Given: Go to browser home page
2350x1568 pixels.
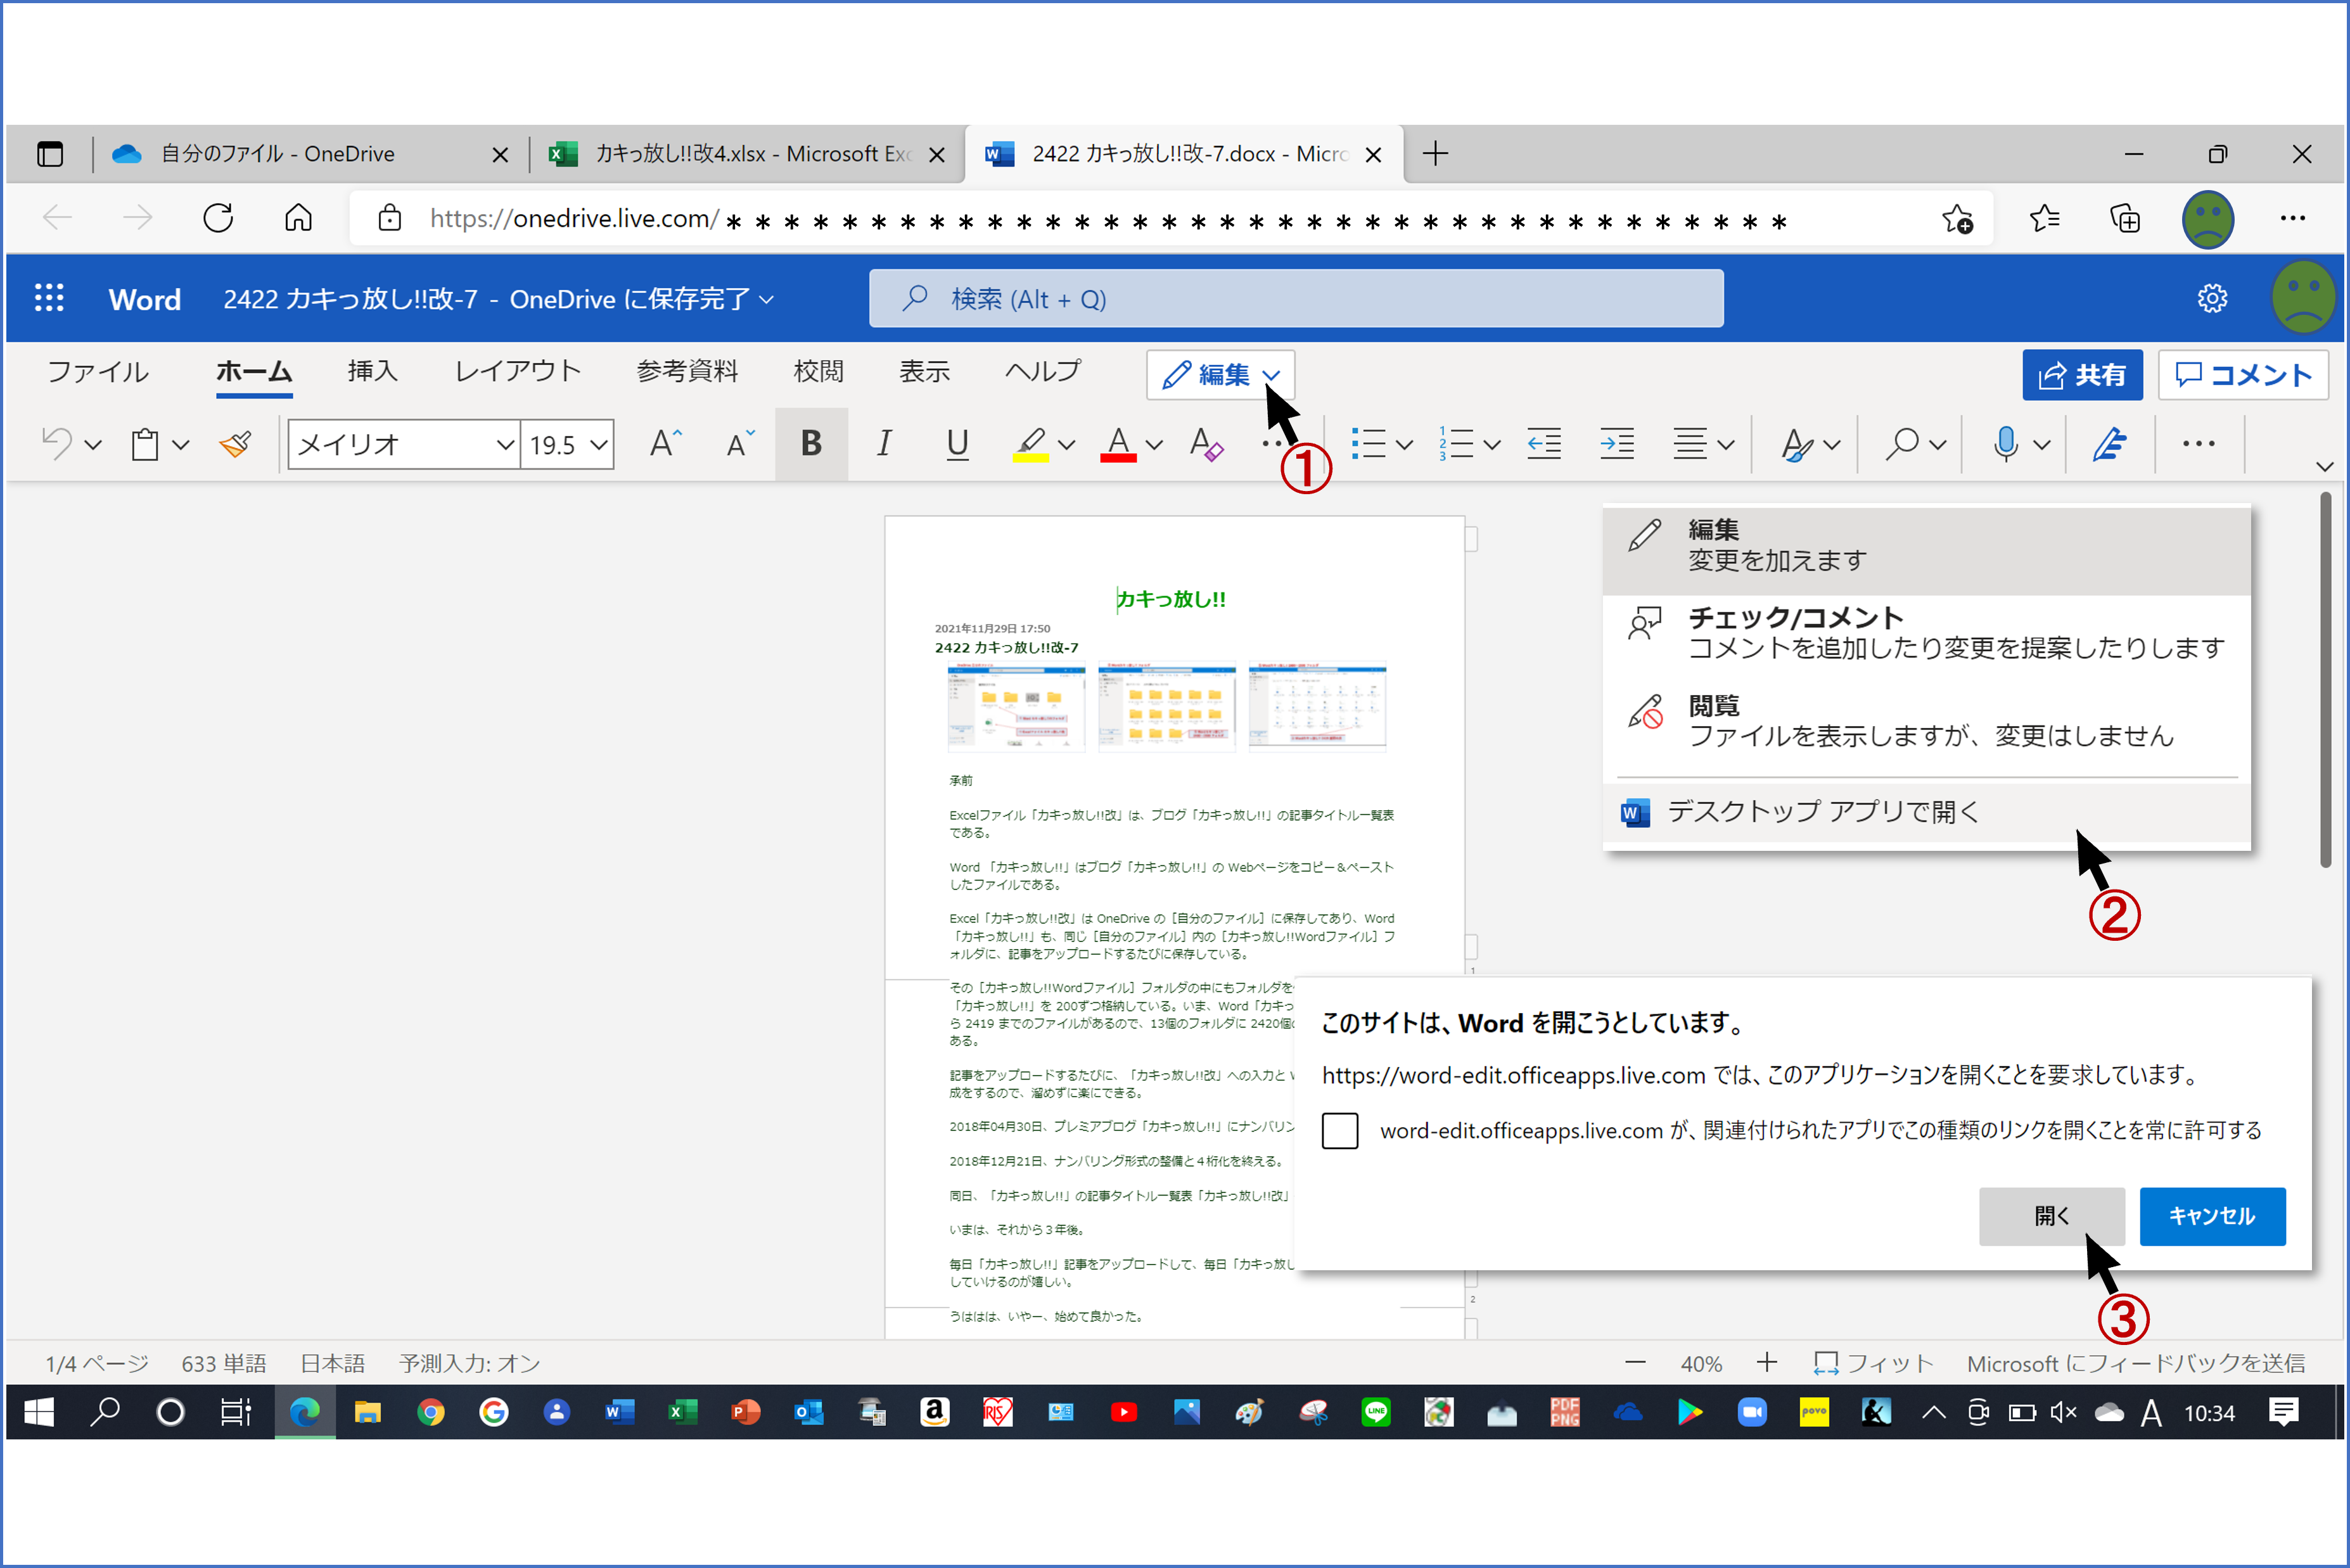Looking at the screenshot, I should click(x=298, y=217).
